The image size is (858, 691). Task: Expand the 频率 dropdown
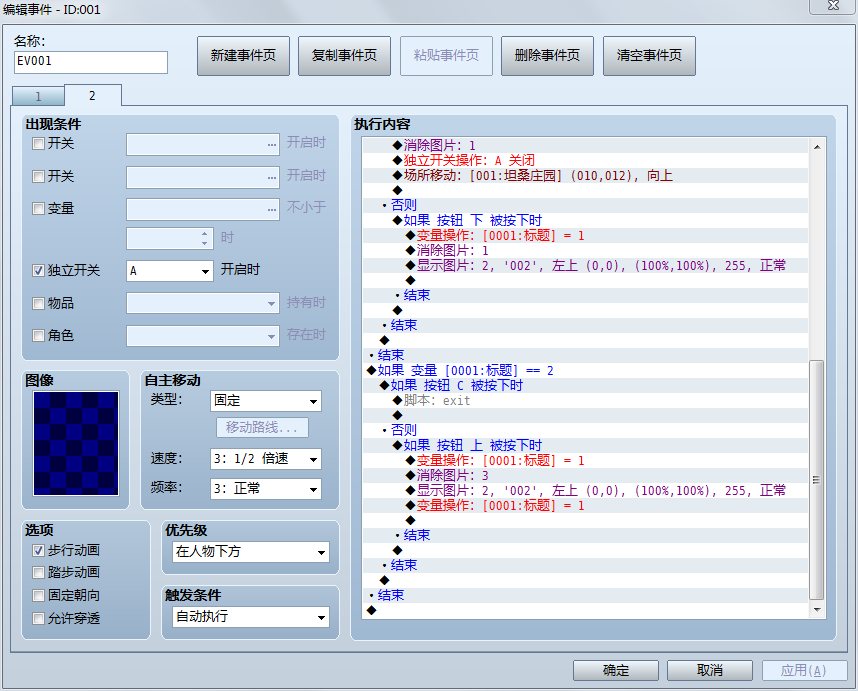click(x=265, y=489)
